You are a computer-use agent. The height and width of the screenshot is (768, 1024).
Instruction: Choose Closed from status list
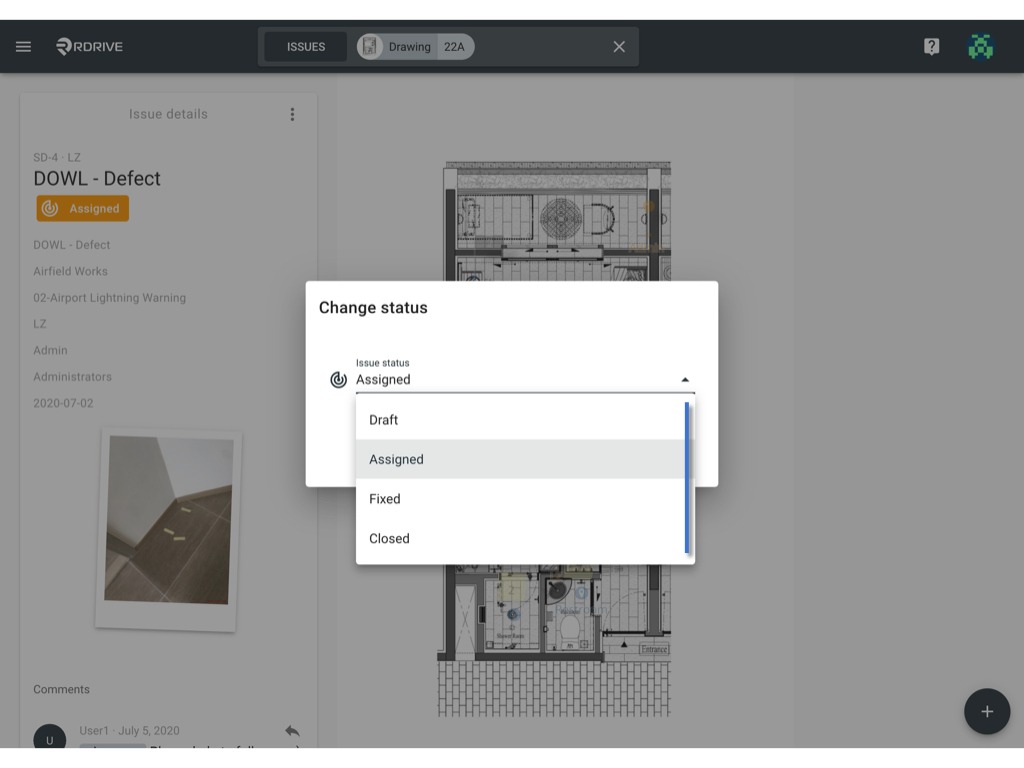pyautogui.click(x=520, y=539)
